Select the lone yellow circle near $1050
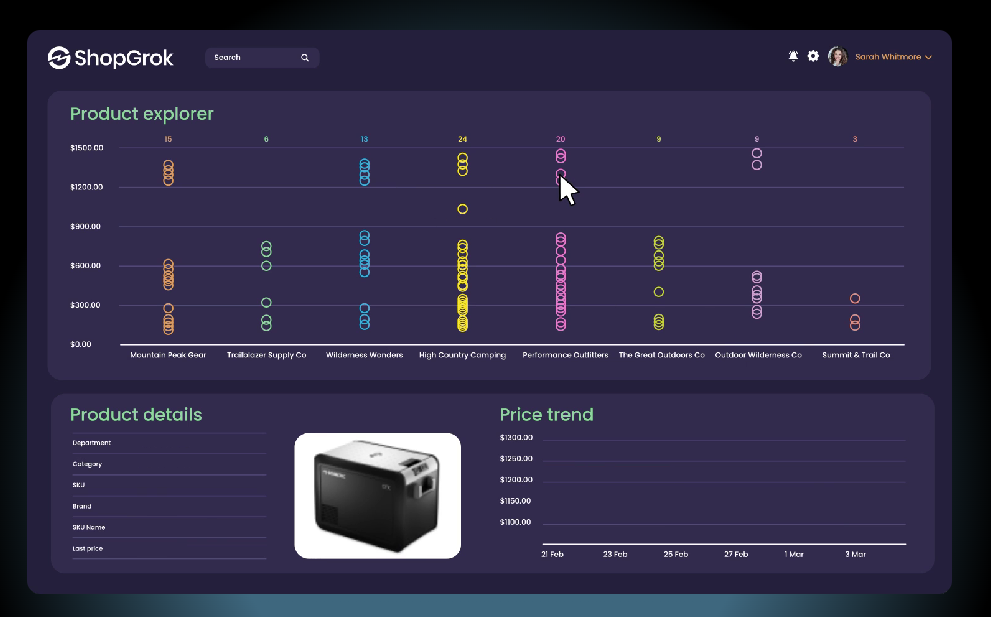Image resolution: width=991 pixels, height=617 pixels. click(x=463, y=209)
